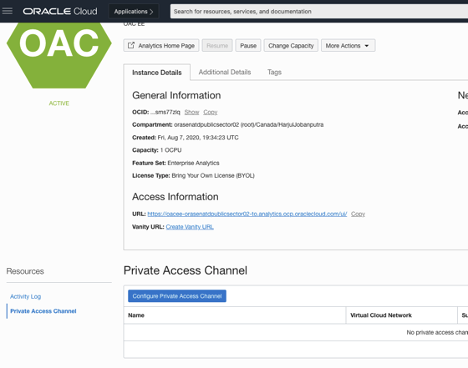Image resolution: width=468 pixels, height=368 pixels.
Task: Click the Oracle Cloud logo
Action: pos(60,11)
